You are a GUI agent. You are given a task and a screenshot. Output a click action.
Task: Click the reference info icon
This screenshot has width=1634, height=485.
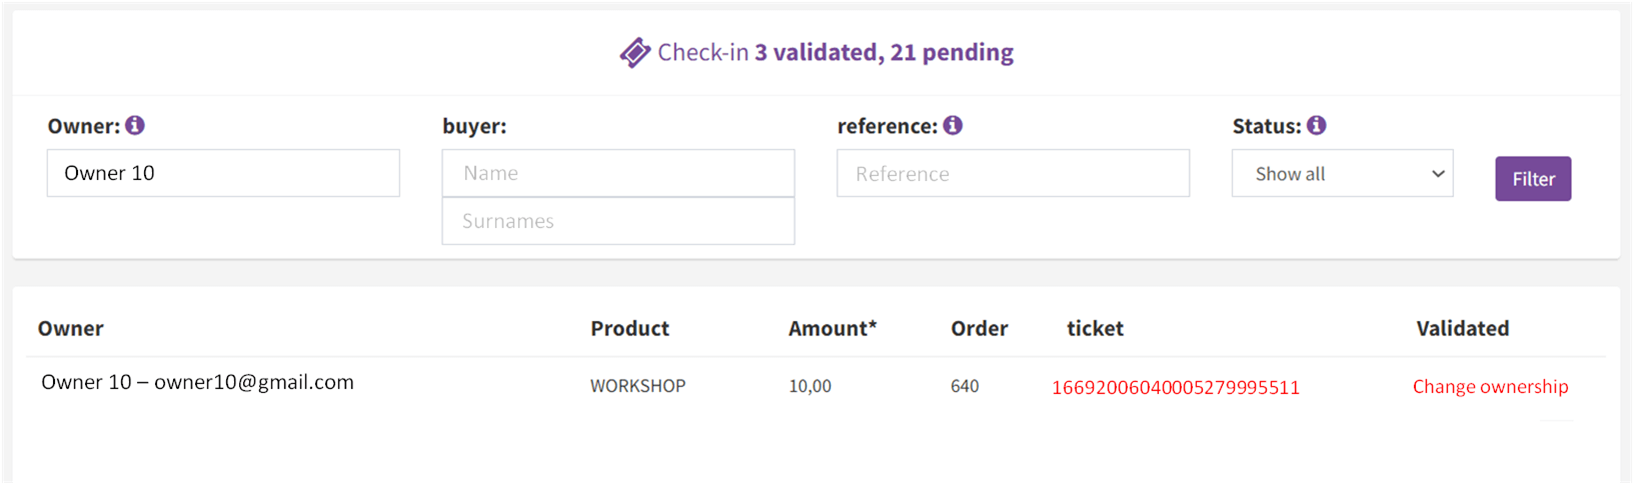tap(953, 125)
